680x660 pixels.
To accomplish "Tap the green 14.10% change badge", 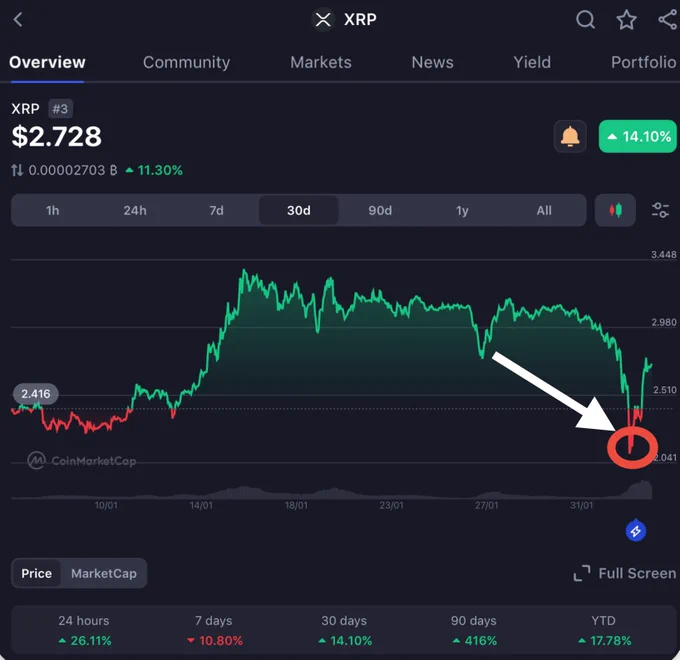I will point(638,137).
